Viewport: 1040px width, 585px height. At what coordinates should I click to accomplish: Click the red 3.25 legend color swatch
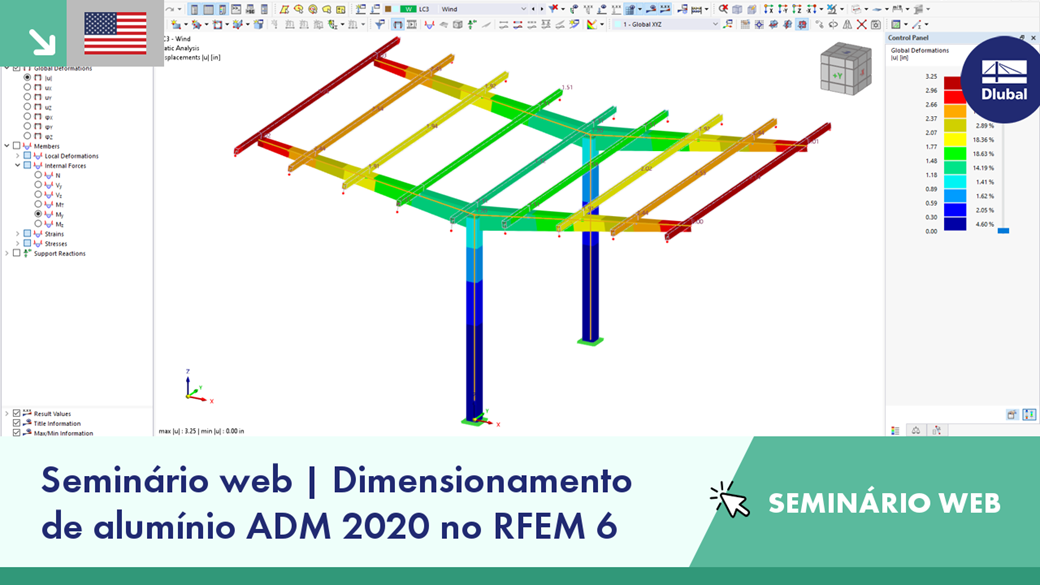954,84
